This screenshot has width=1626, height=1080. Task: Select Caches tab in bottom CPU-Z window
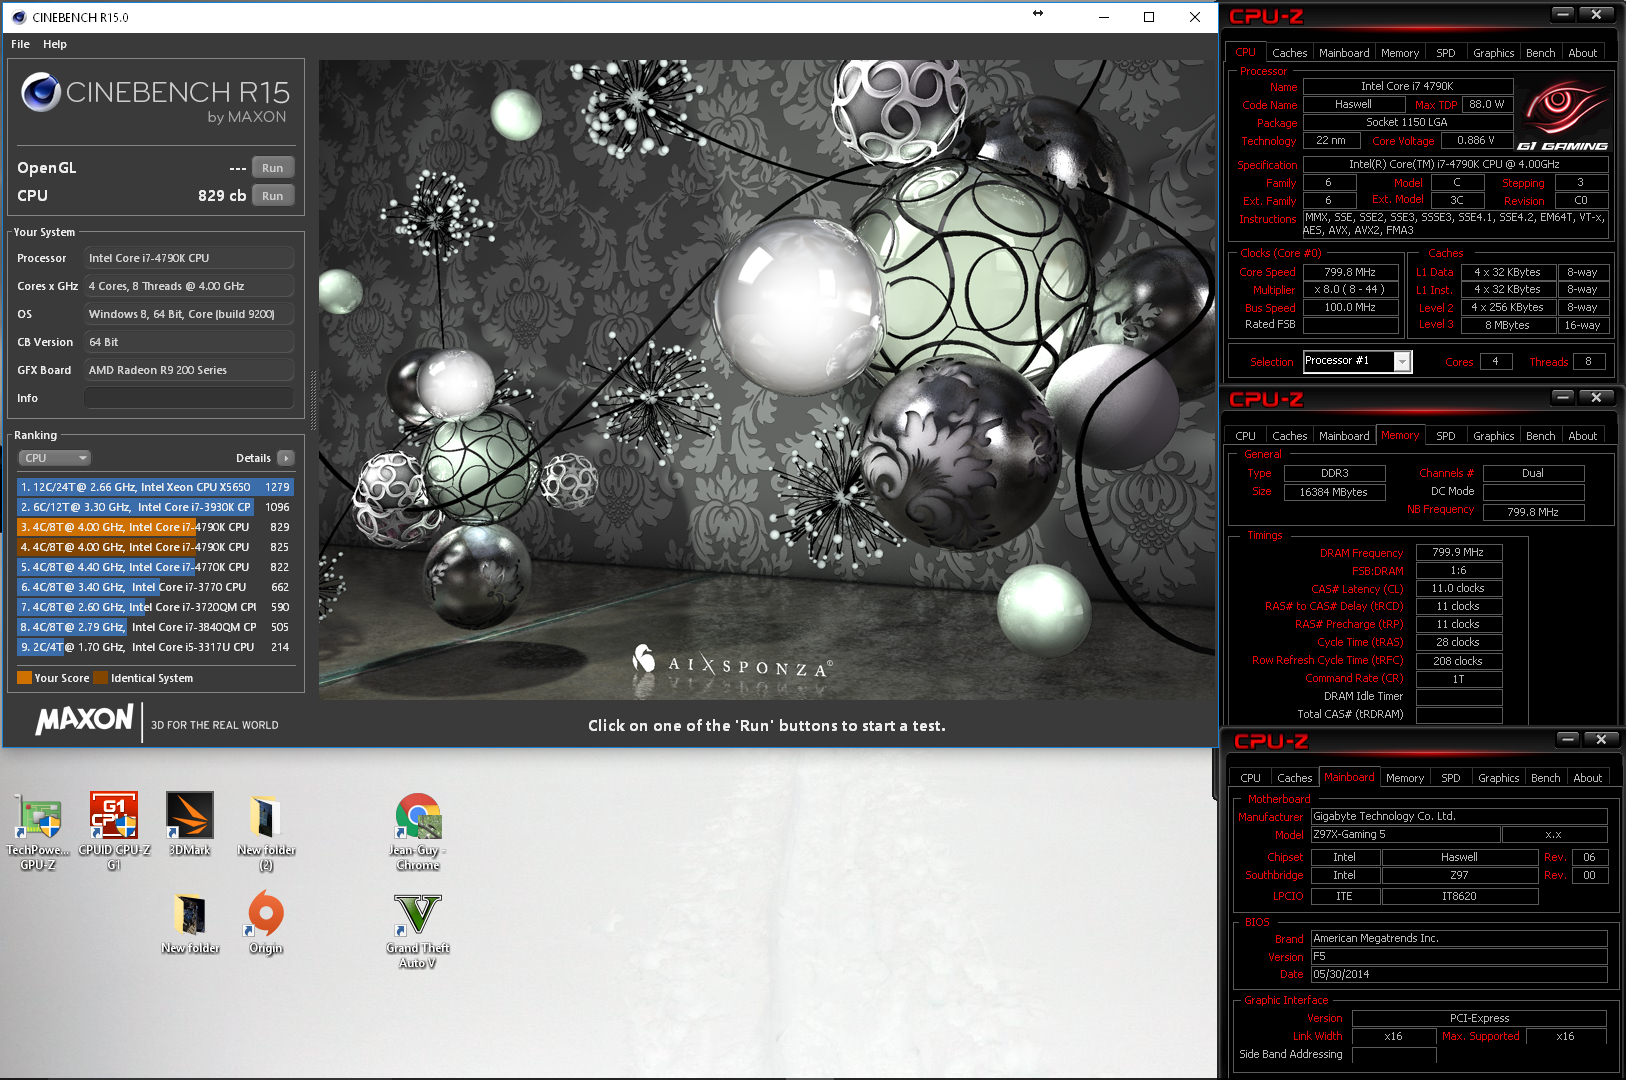point(1295,778)
